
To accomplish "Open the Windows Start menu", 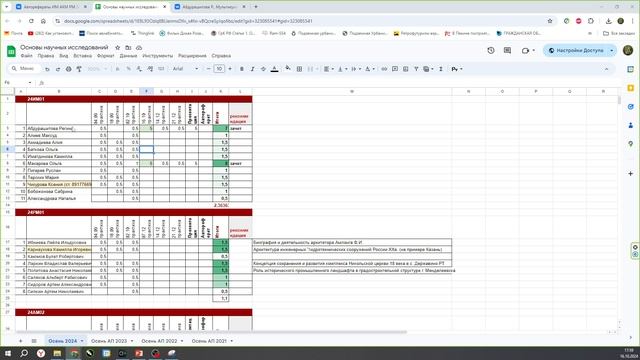I will tap(8, 353).
